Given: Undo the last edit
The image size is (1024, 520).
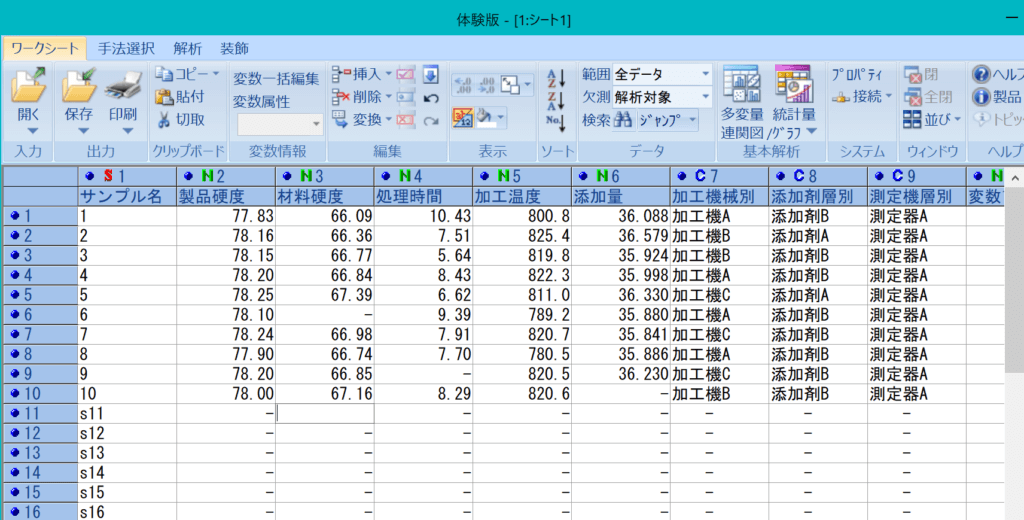Looking at the screenshot, I should [430, 98].
